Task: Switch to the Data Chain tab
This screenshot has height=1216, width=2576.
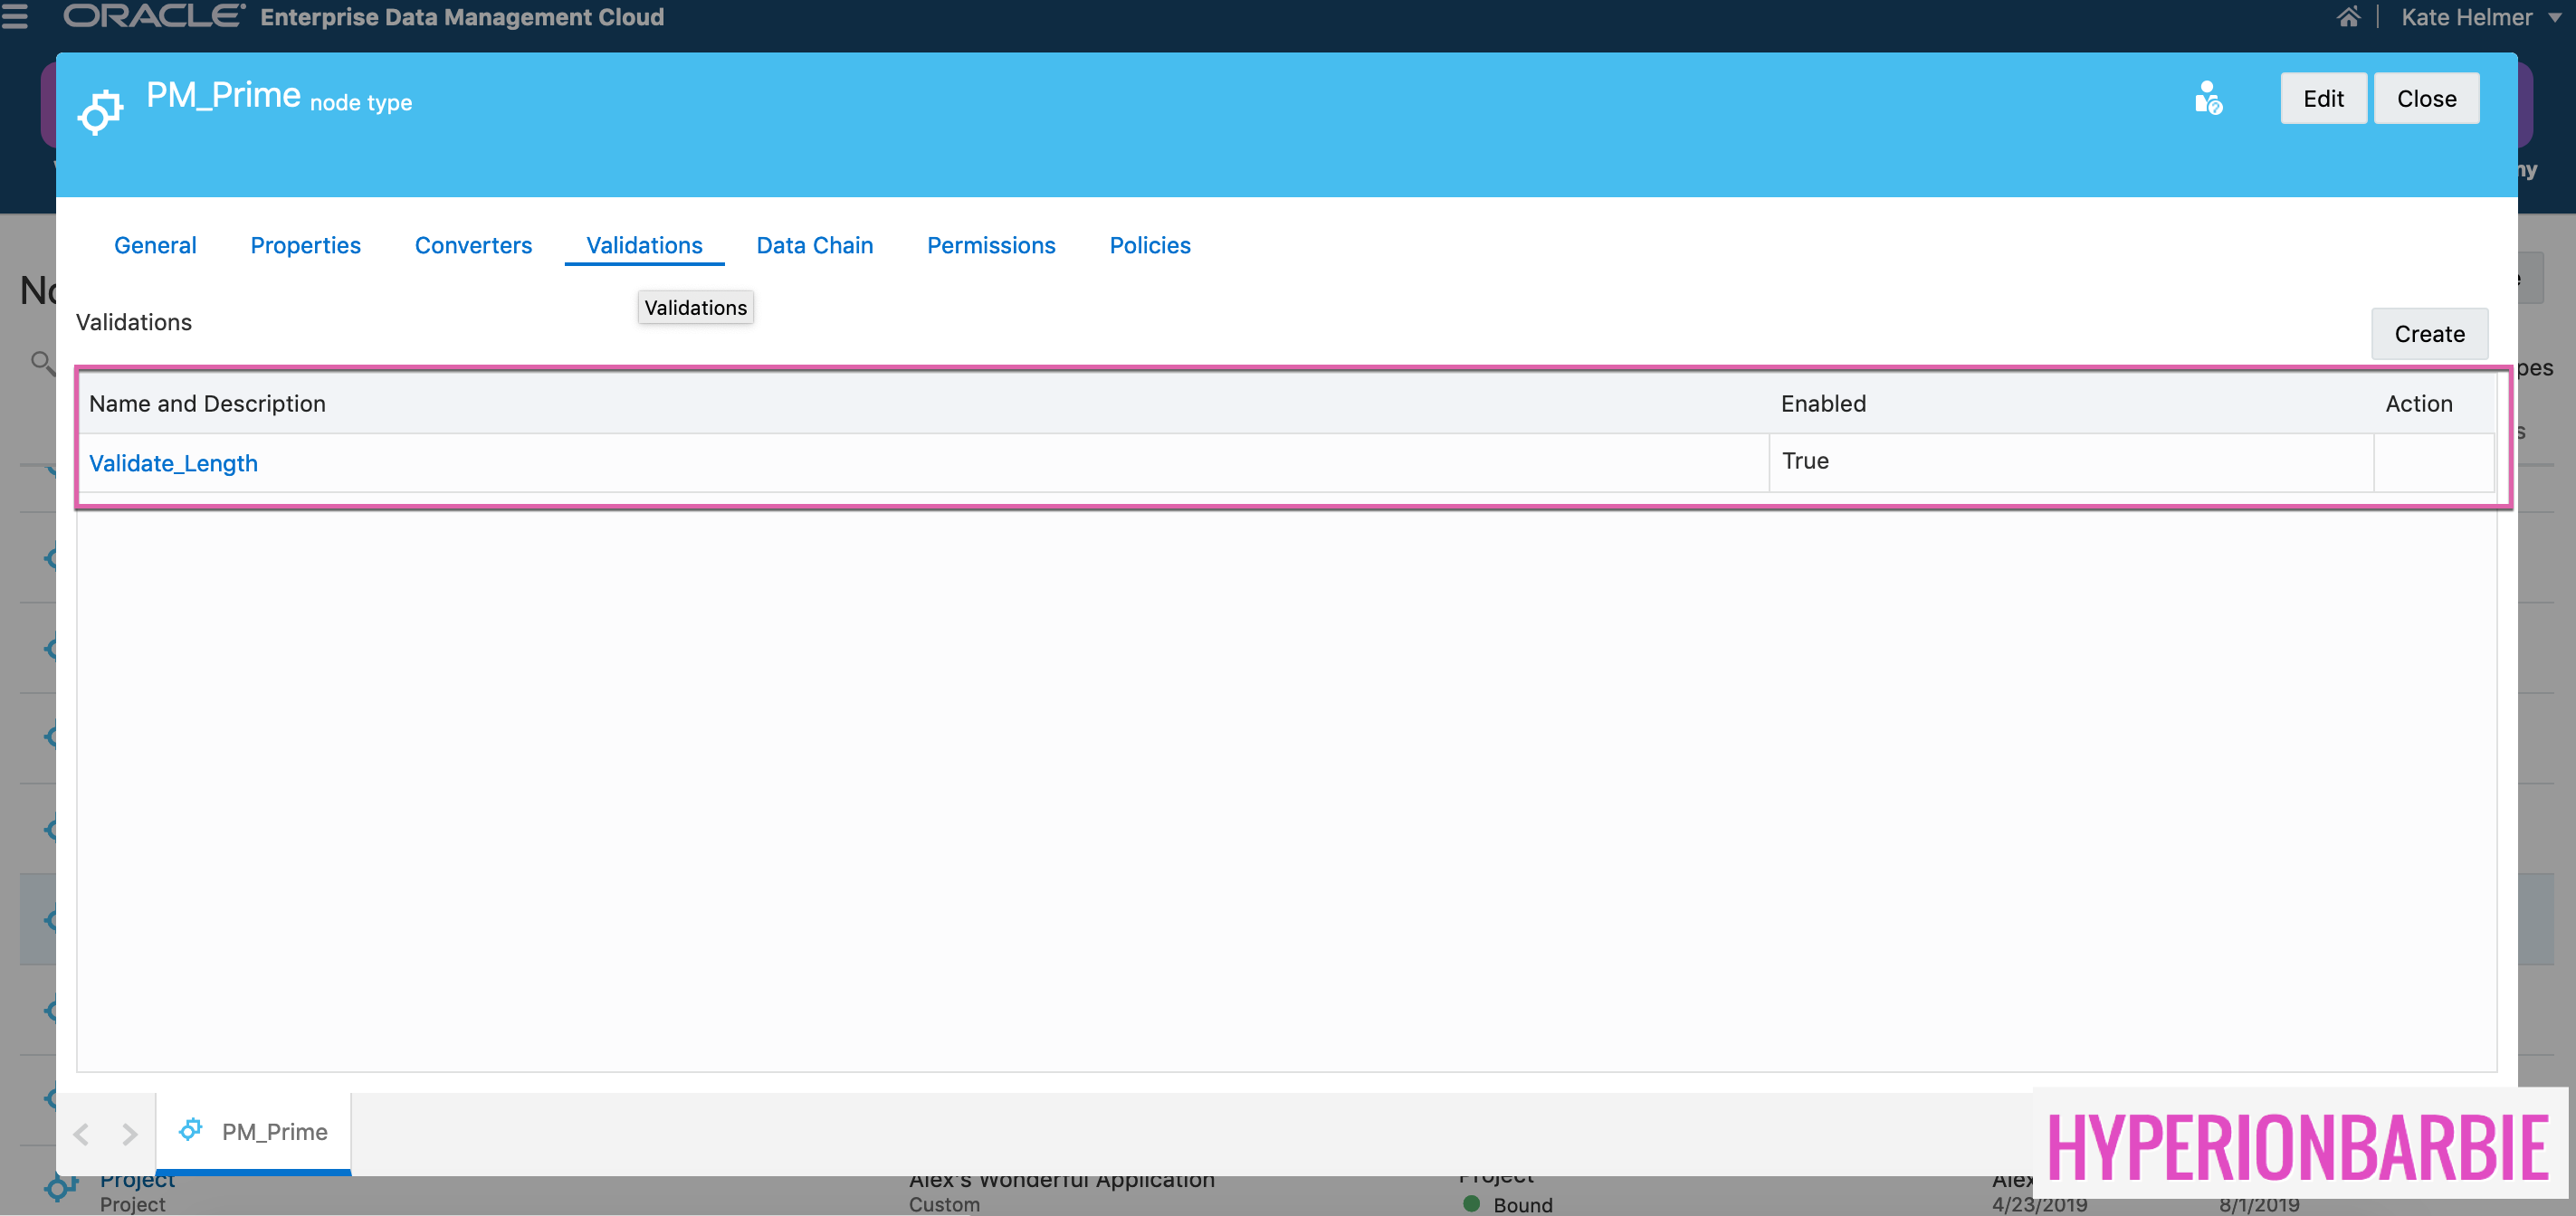Action: [815, 245]
